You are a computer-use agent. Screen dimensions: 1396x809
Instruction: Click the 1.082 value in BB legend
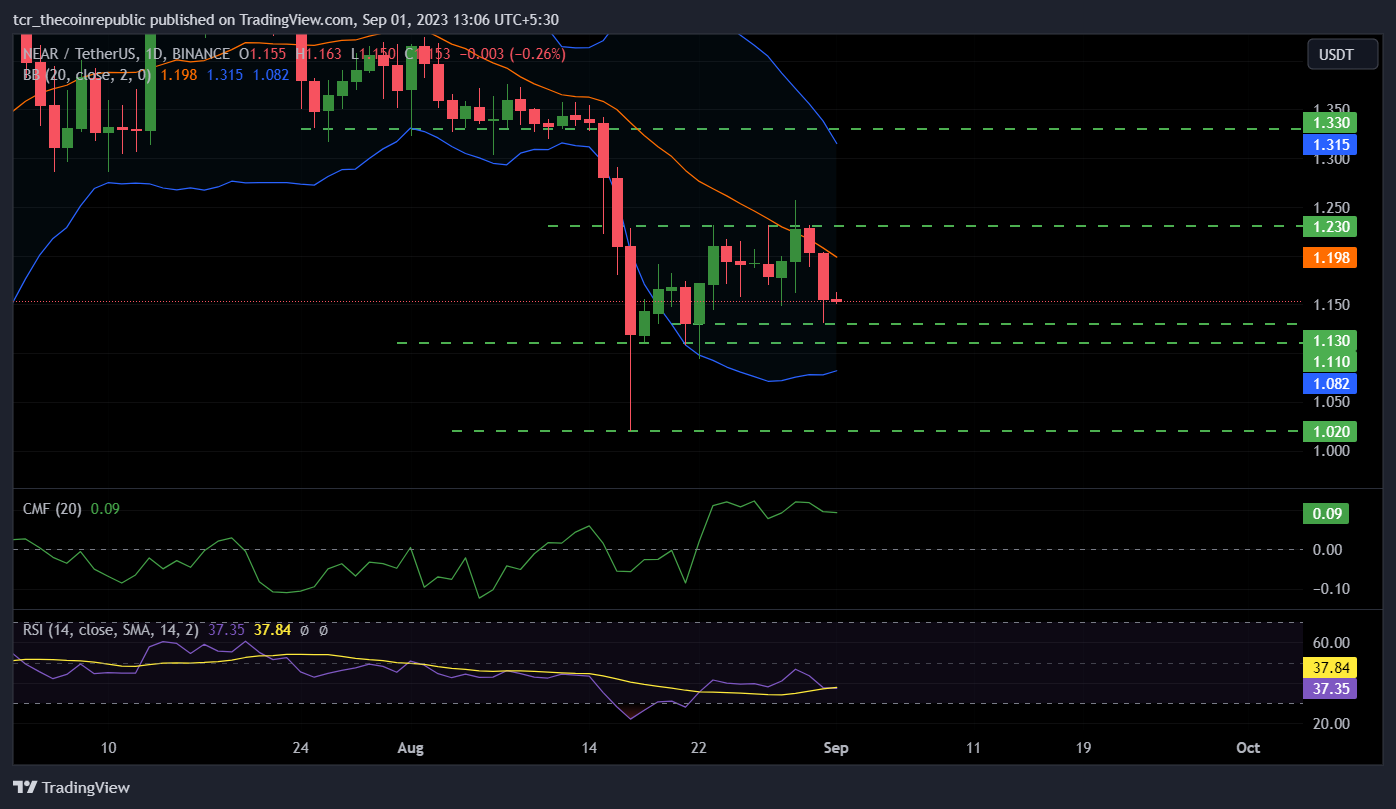[270, 73]
